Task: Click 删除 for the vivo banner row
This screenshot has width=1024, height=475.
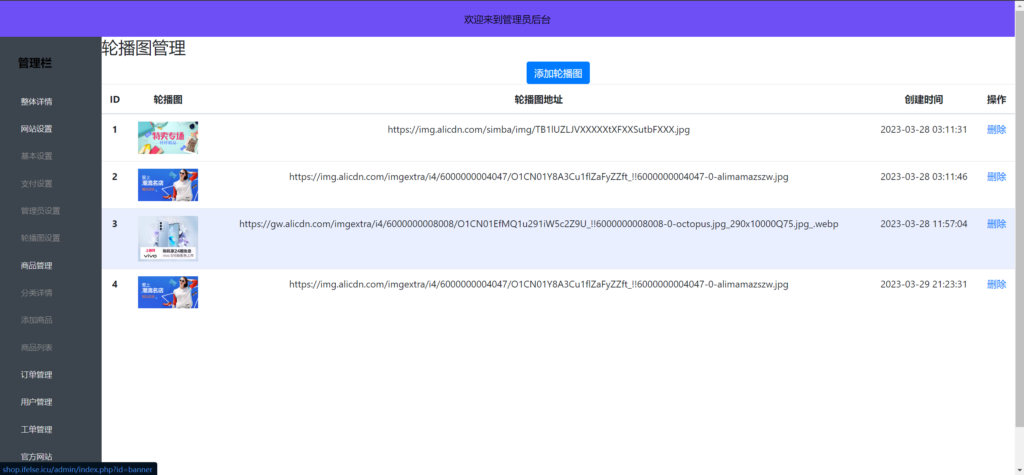Action: pyautogui.click(x=996, y=224)
